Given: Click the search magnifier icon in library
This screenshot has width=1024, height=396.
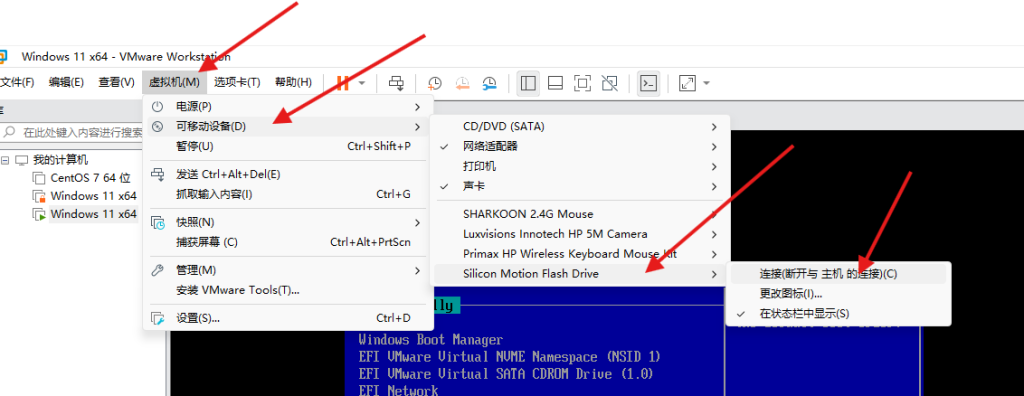Looking at the screenshot, I should tap(9, 132).
